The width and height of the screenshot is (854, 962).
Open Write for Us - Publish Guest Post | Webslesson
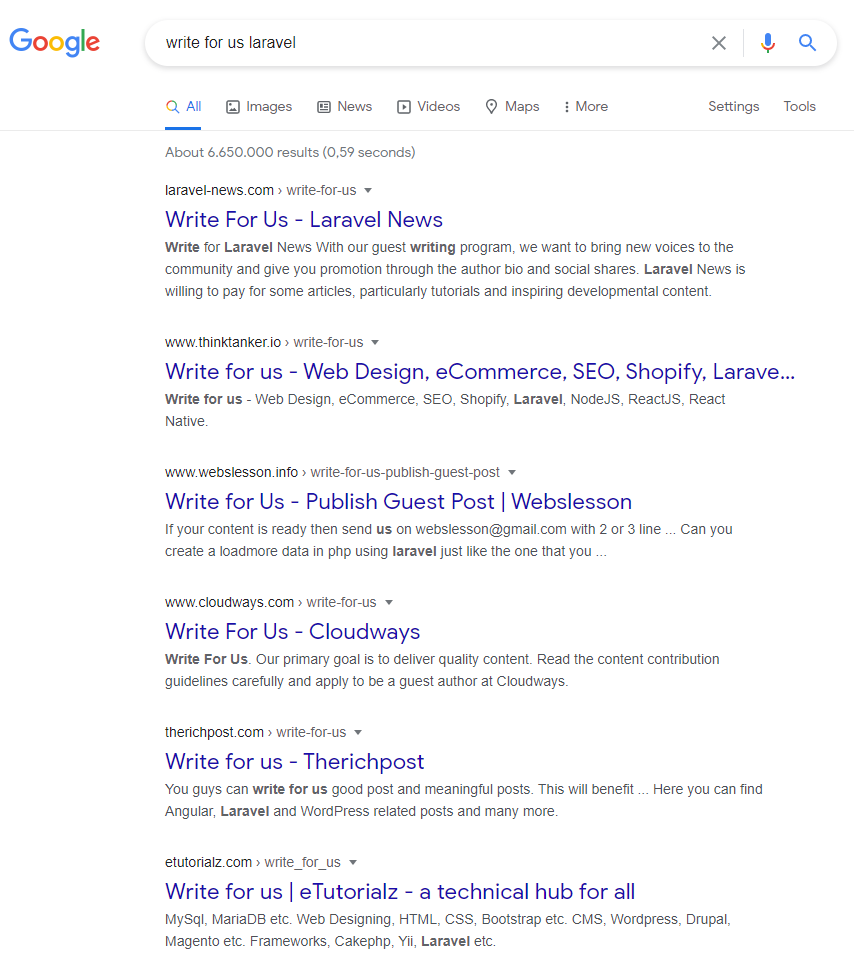click(398, 502)
